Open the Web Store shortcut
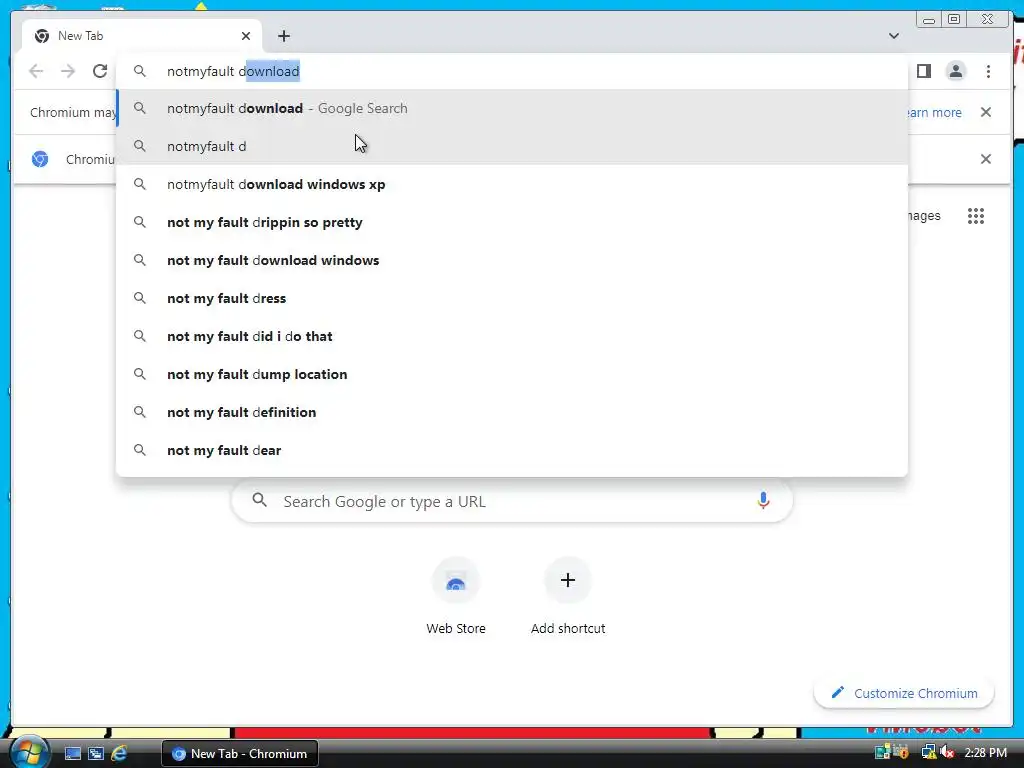Viewport: 1024px width, 768px height. 456,596
